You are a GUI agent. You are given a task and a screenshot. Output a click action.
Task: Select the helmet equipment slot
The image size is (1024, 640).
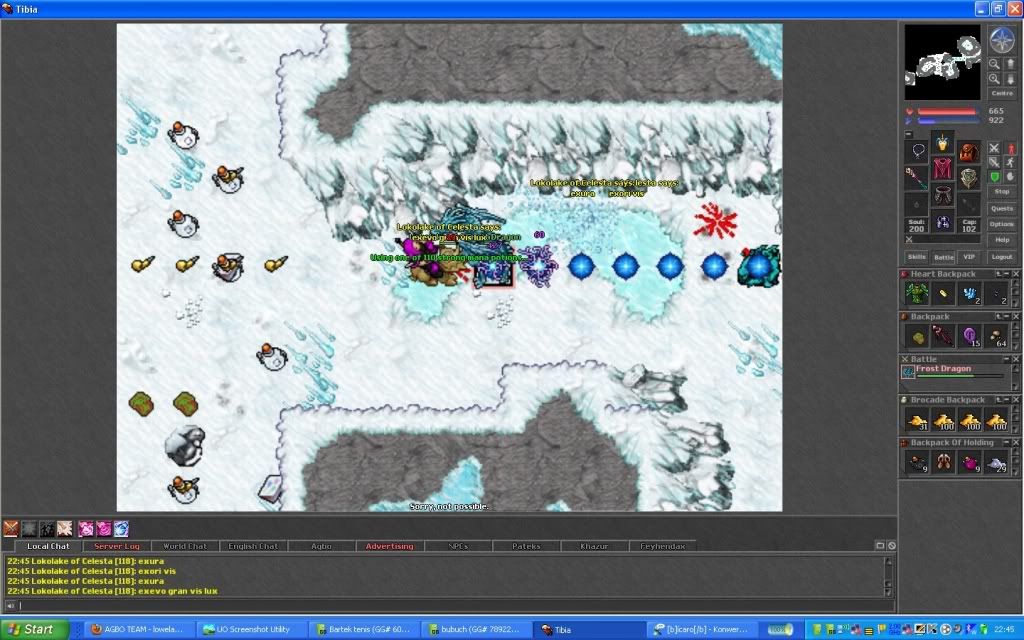click(943, 142)
